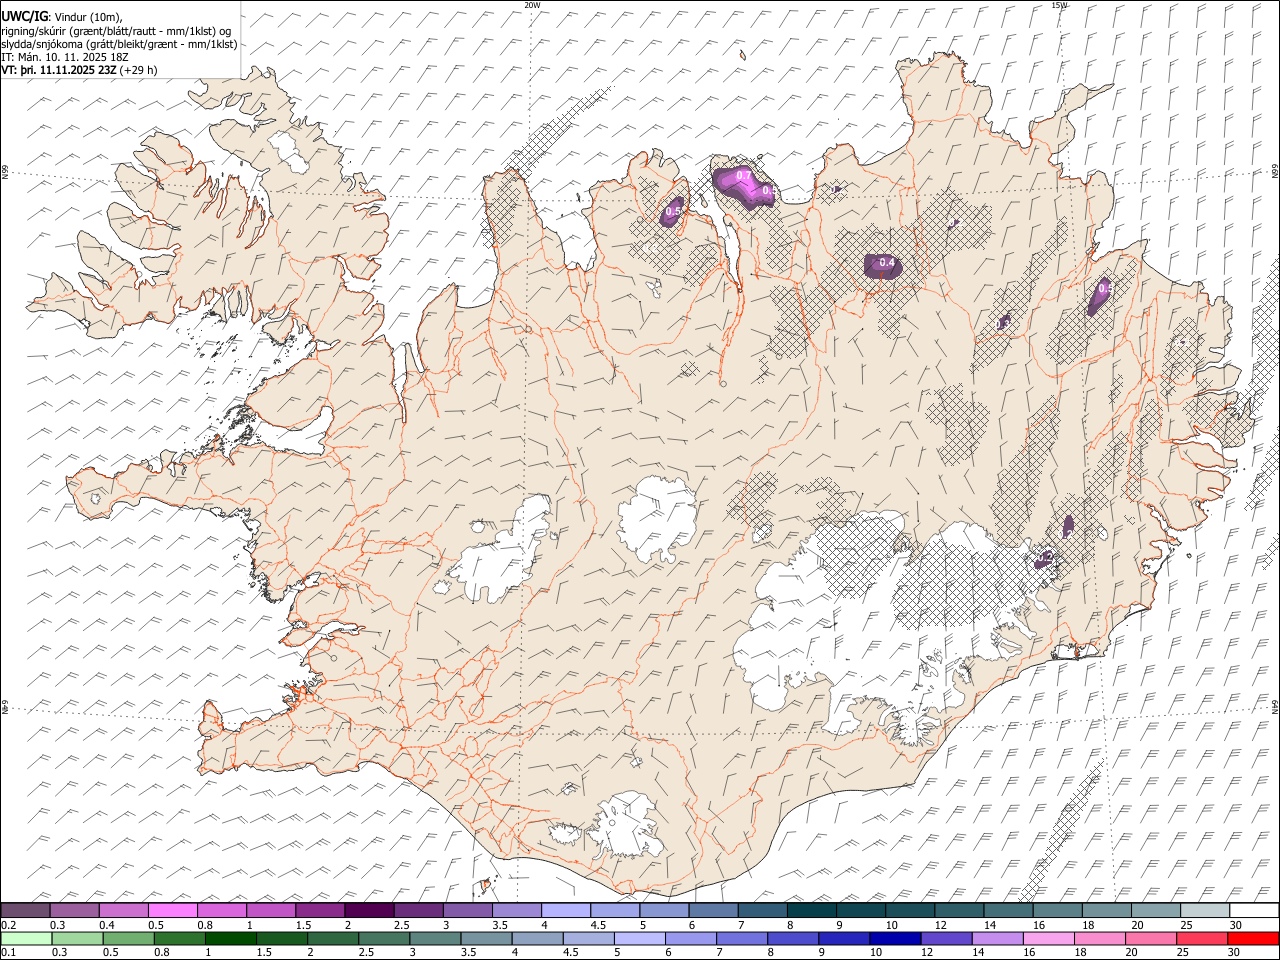The height and width of the screenshot is (960, 1280).
Task: Click the 0.1 palest green rain-scale swatch
Action: pos(26,938)
